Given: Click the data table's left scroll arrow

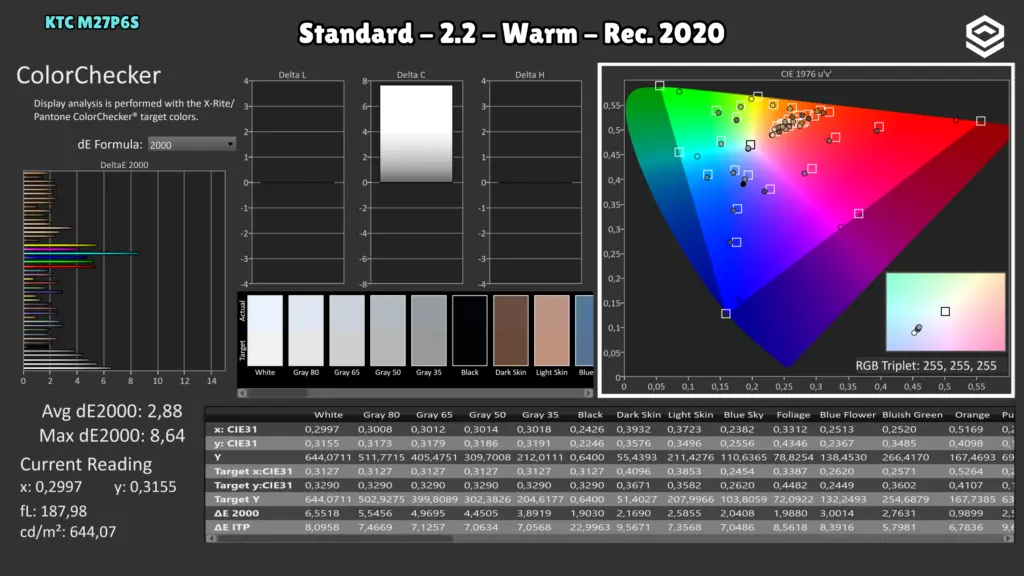Looking at the screenshot, I should point(210,539).
